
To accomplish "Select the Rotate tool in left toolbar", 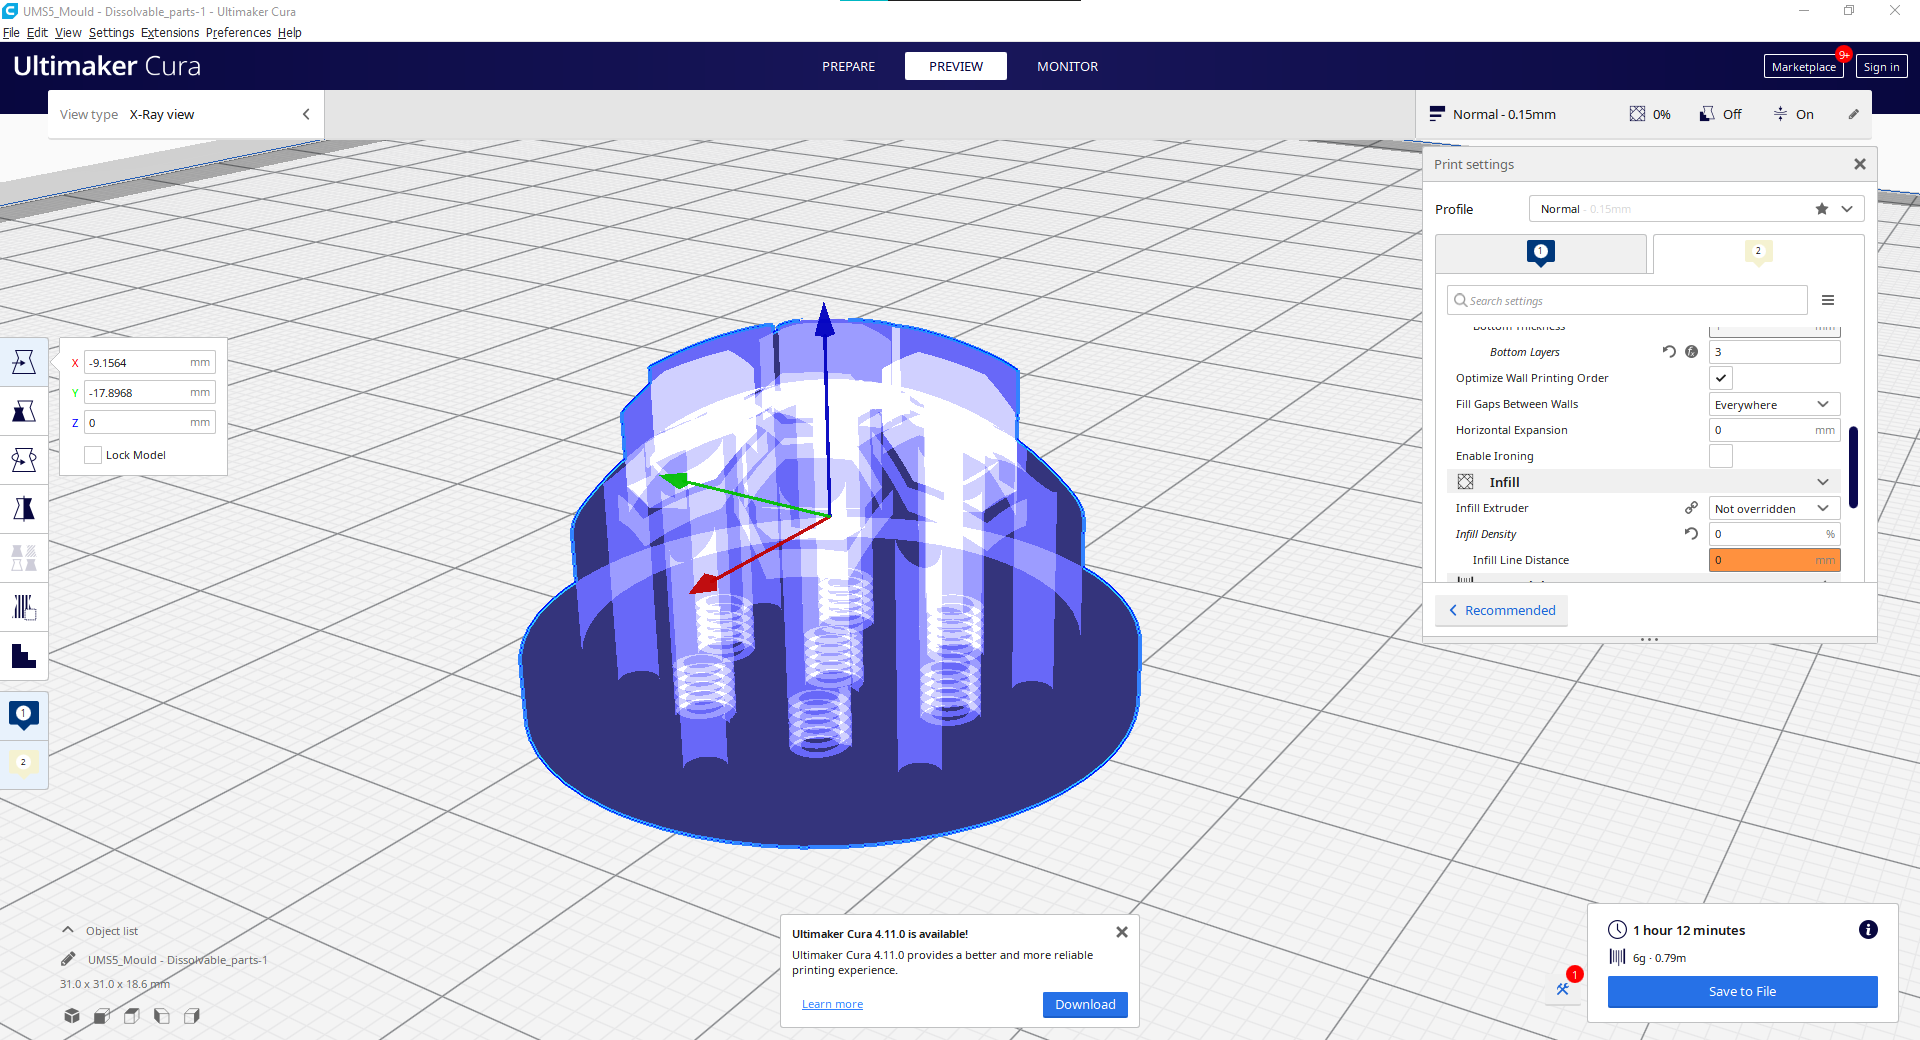I will click(24, 460).
